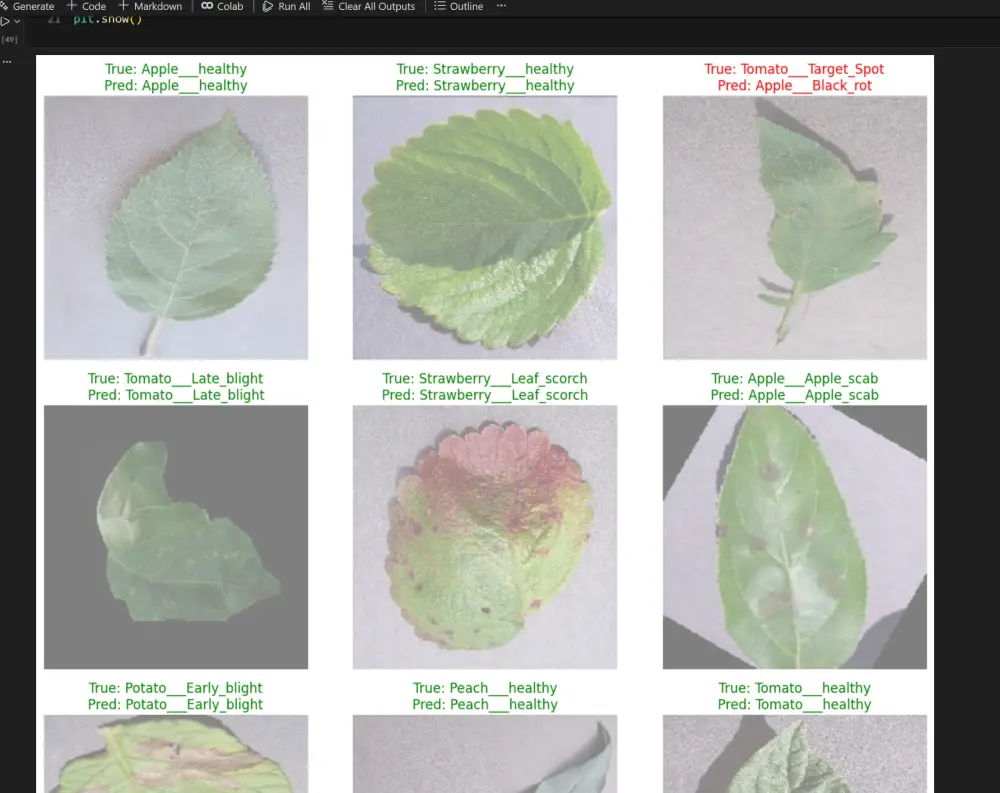
Task: Click the healthy strawberry leaf image
Action: coord(485,228)
